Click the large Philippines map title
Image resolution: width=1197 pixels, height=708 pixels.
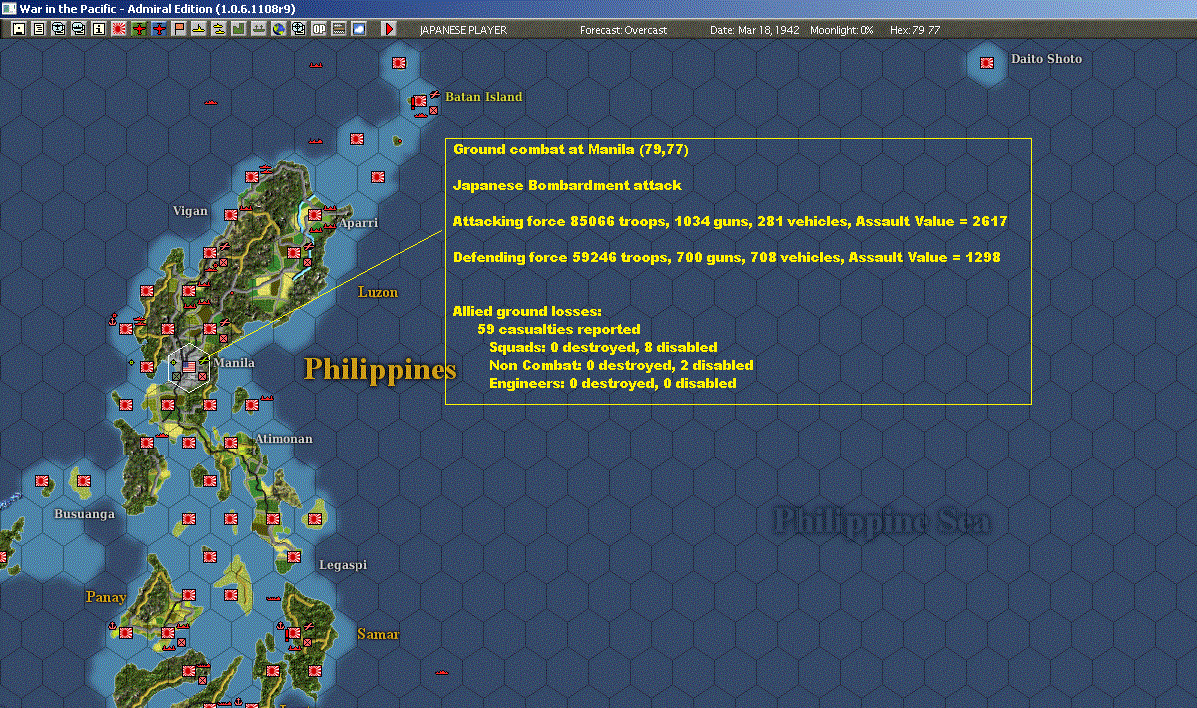tap(380, 370)
